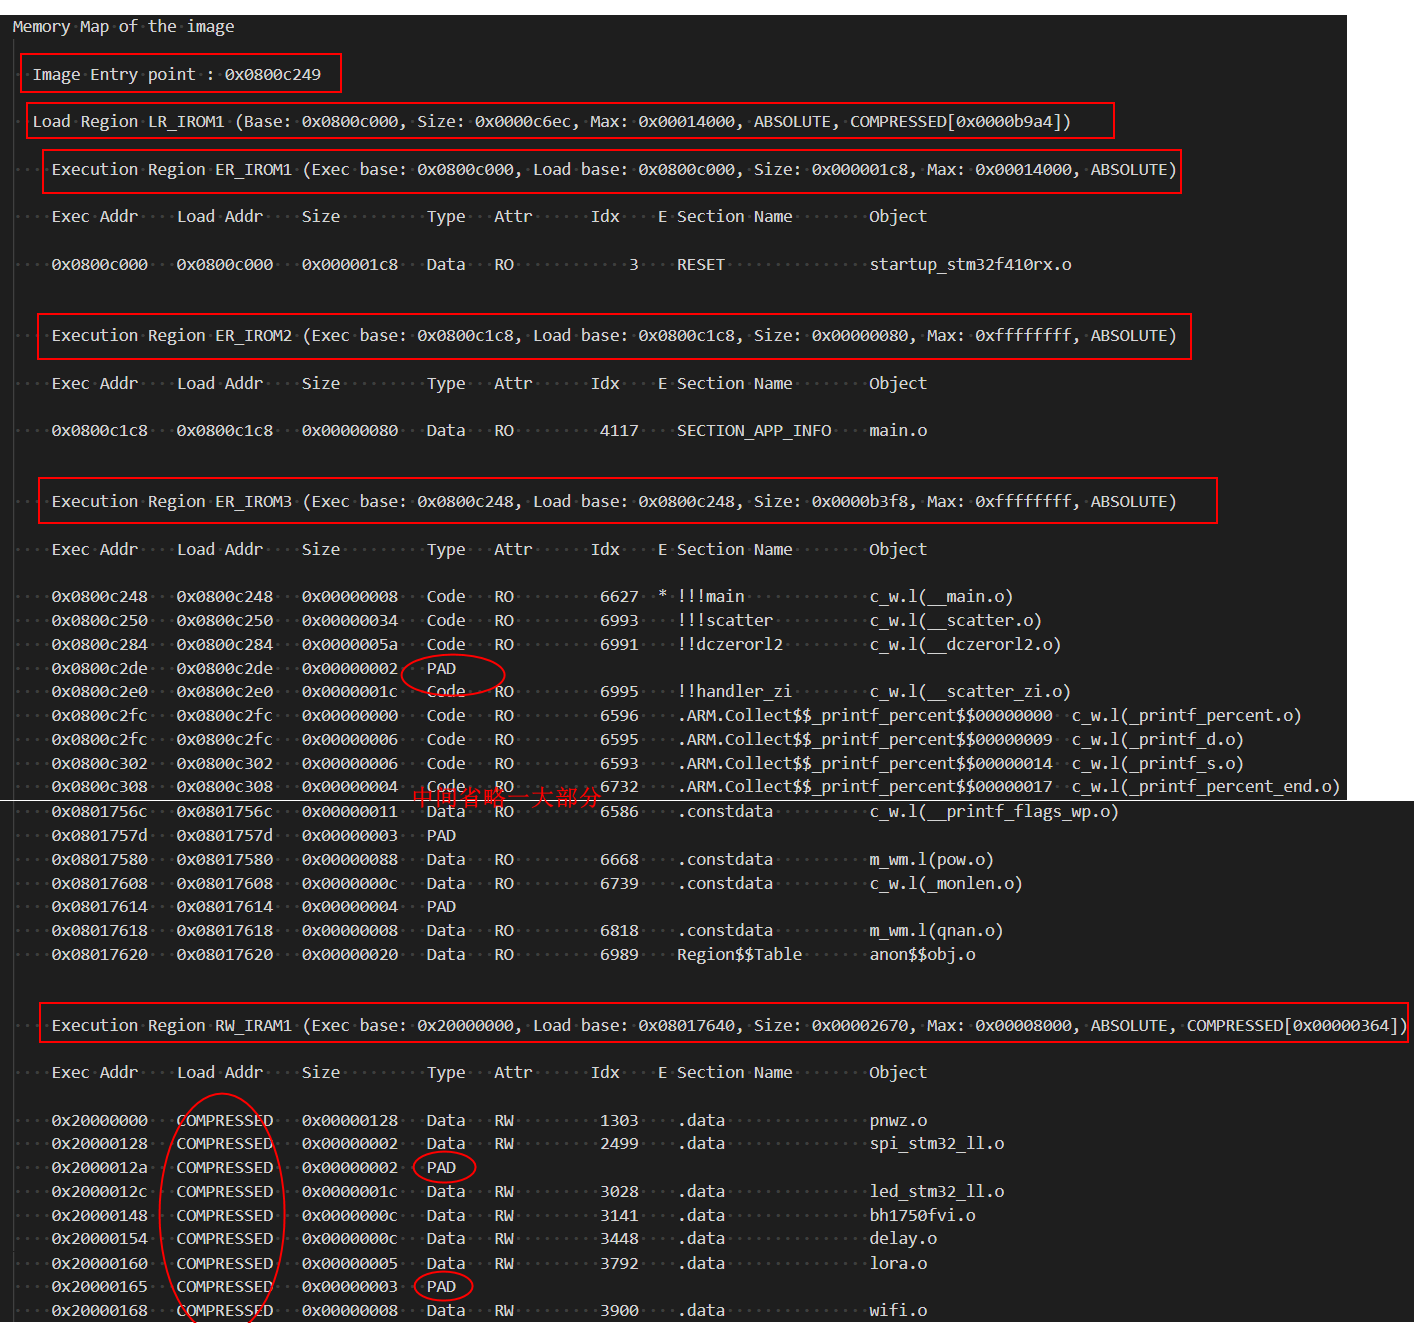
Task: Click c_w.l(__scatter_zi.o) object entry
Action: (x=970, y=692)
